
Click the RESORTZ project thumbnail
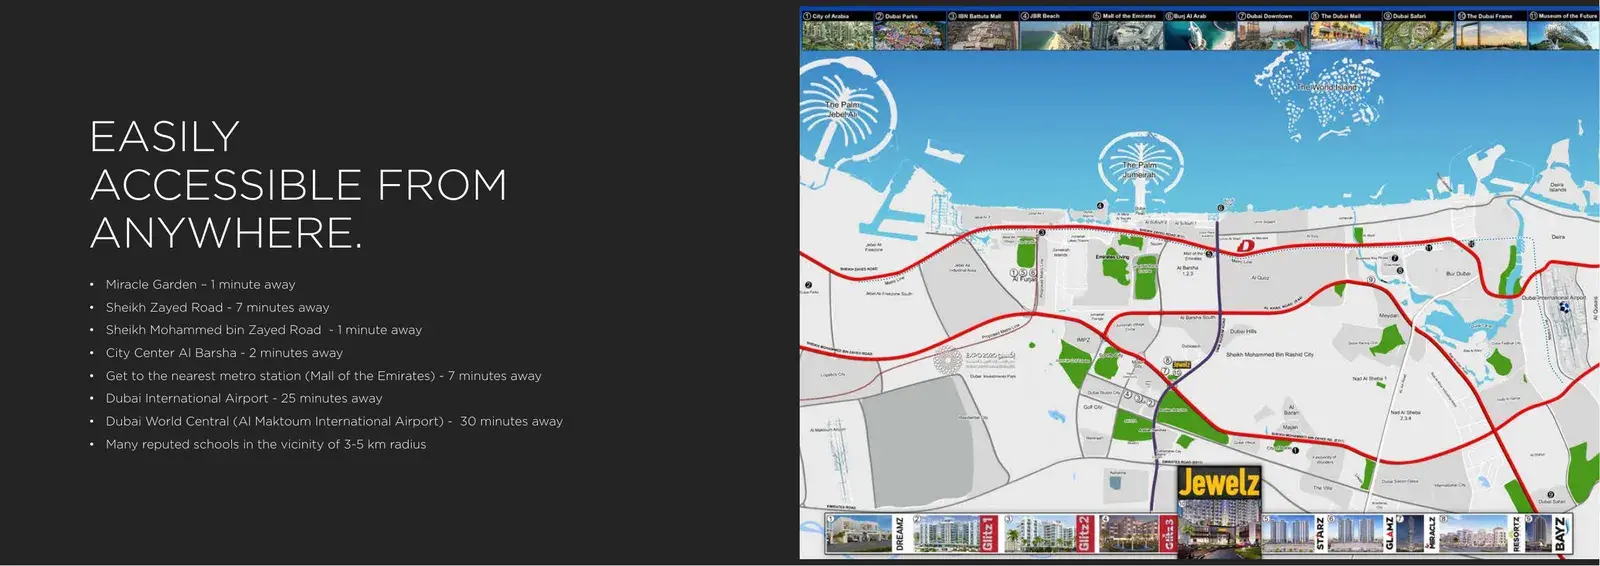coord(1481,534)
